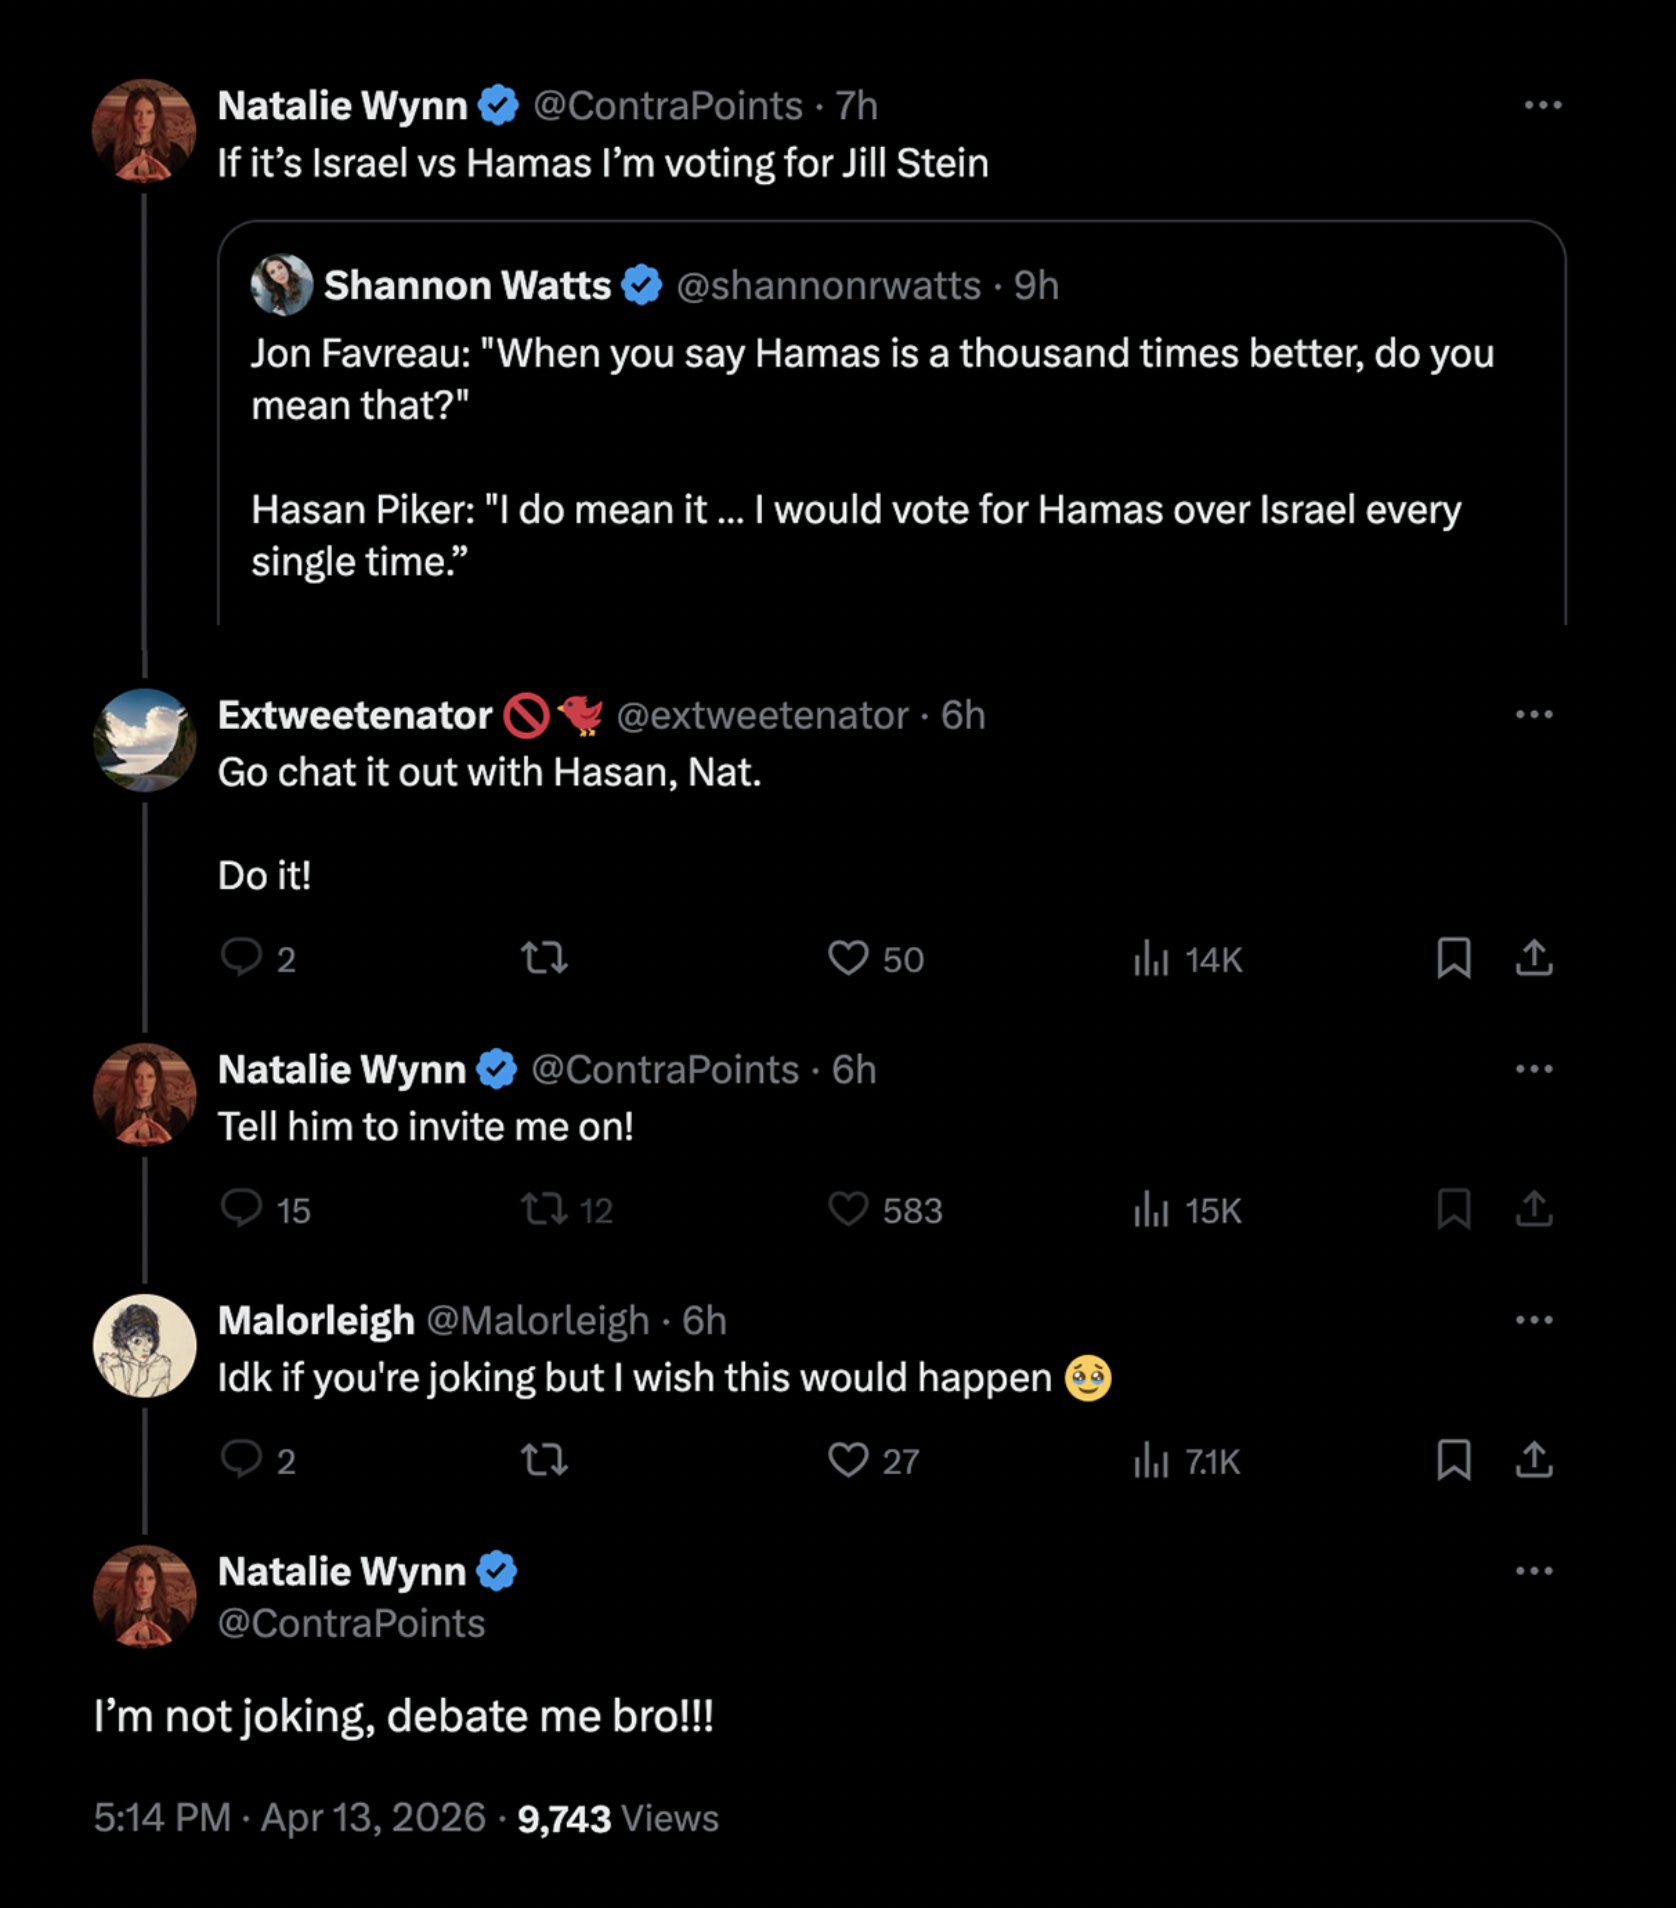1676x1908 pixels.
Task: Open the @extweetenator profile handle
Action: point(762,715)
